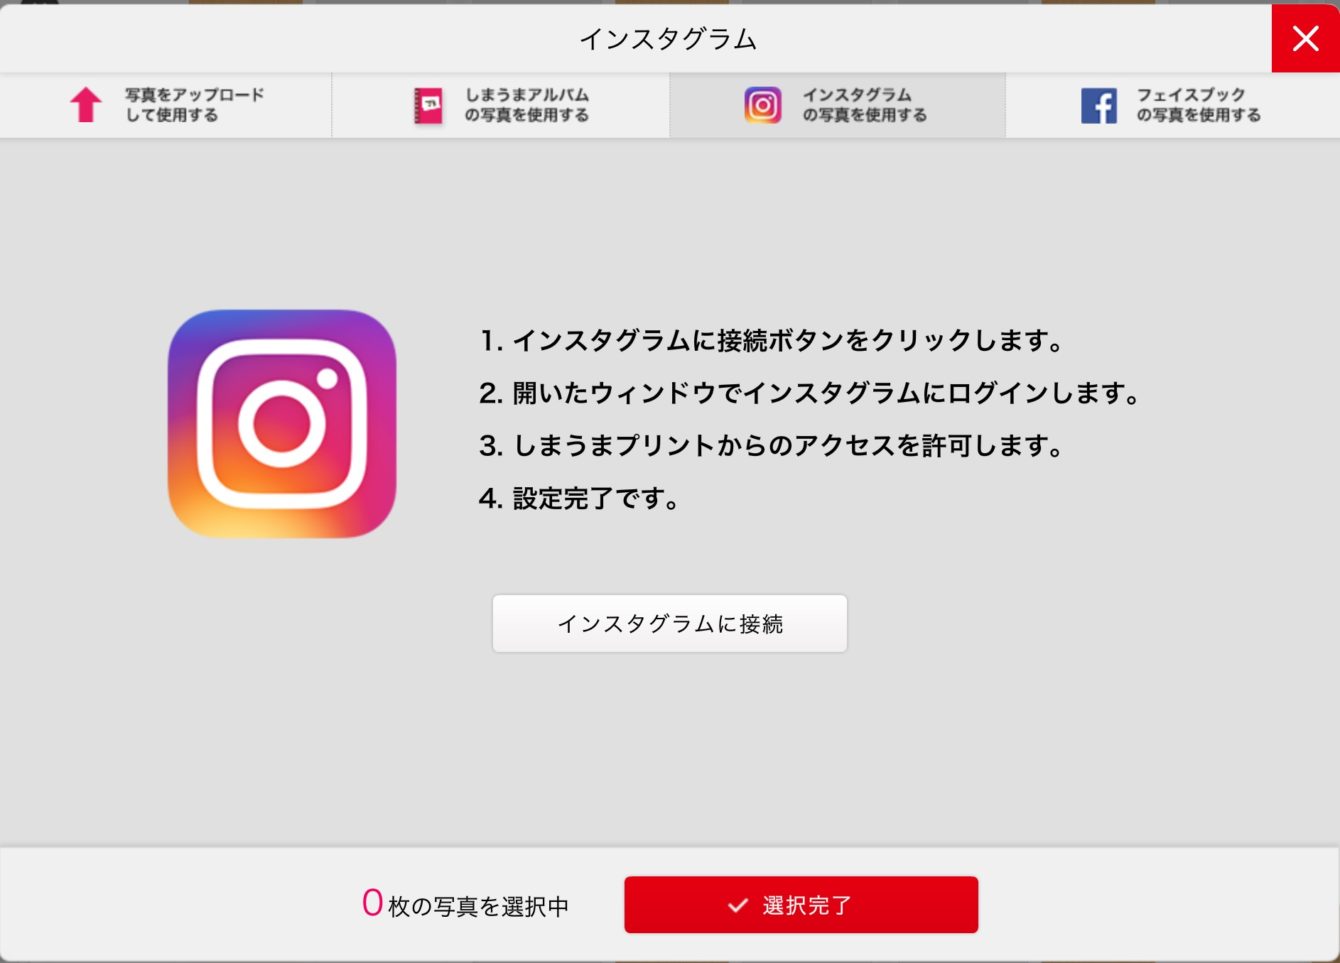Click step 1 インスタグラムに接続ボタン instruction text

772,341
